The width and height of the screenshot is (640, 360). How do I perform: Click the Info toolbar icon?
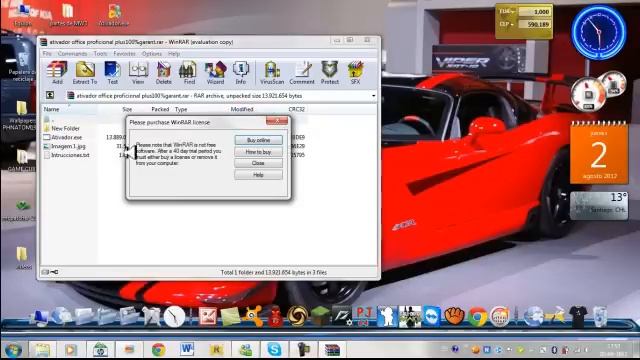coord(240,73)
